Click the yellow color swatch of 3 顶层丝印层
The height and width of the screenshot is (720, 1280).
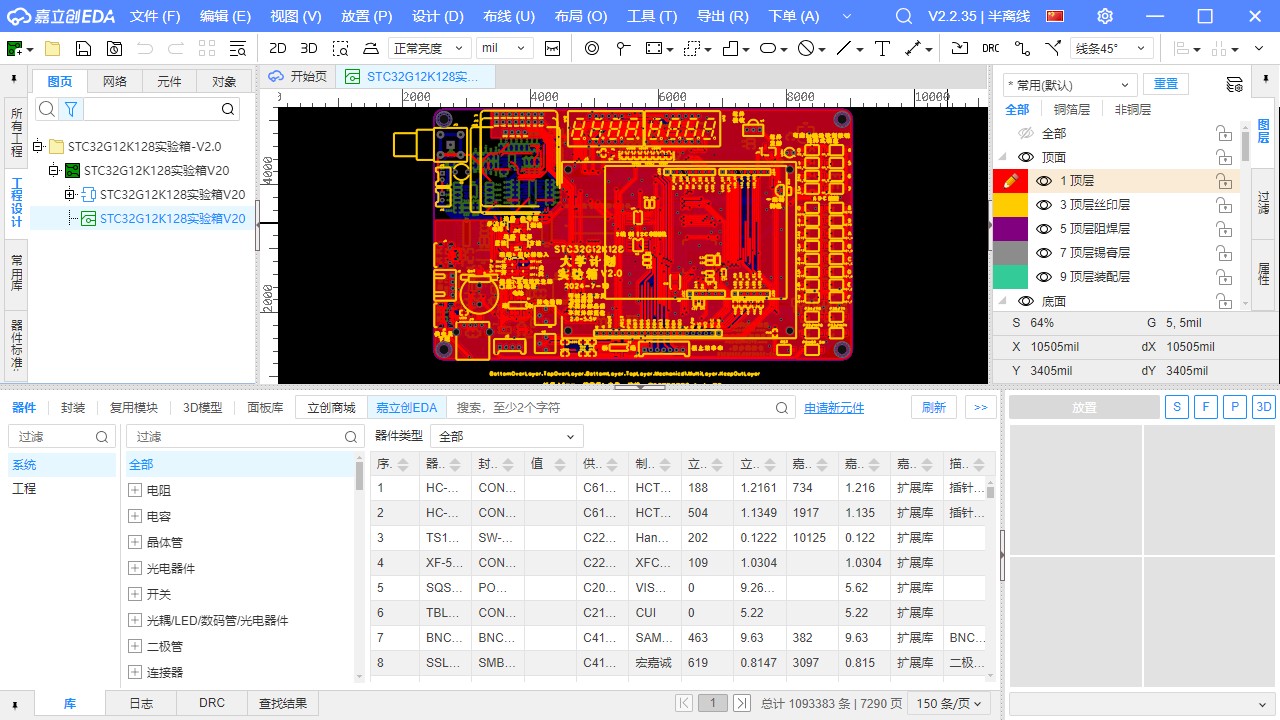pyautogui.click(x=1010, y=205)
